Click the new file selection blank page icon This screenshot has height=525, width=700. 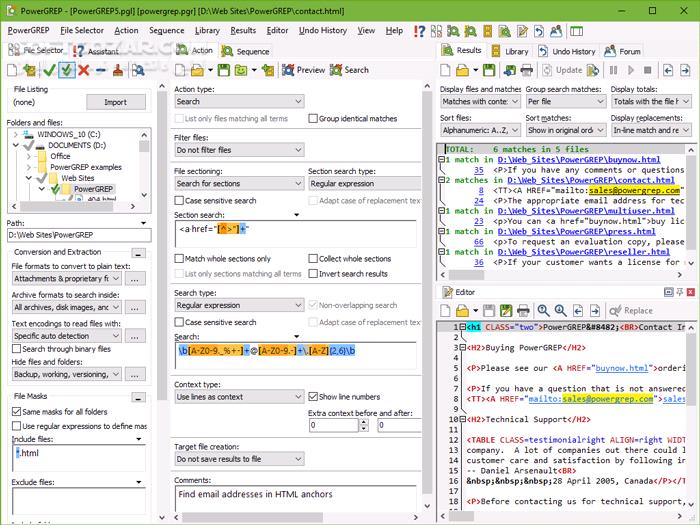coord(12,70)
